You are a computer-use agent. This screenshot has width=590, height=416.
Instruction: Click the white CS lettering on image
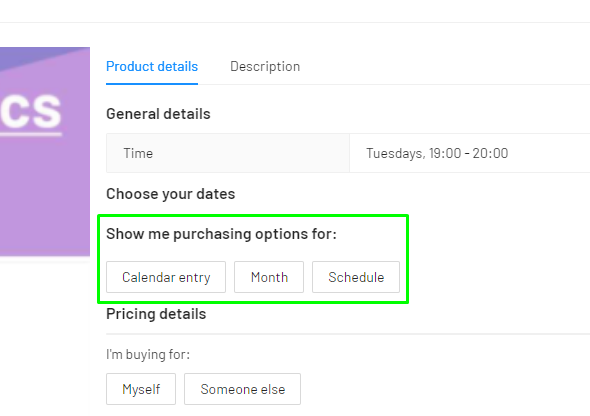(31, 111)
